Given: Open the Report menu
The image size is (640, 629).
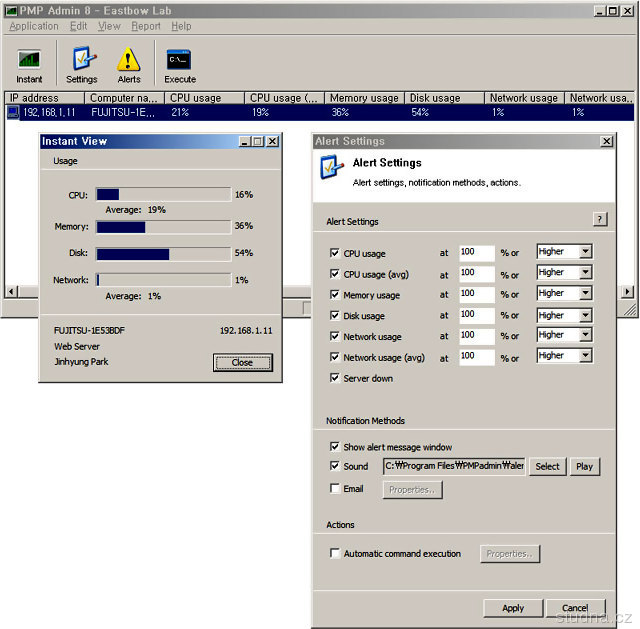Looking at the screenshot, I should [x=146, y=26].
